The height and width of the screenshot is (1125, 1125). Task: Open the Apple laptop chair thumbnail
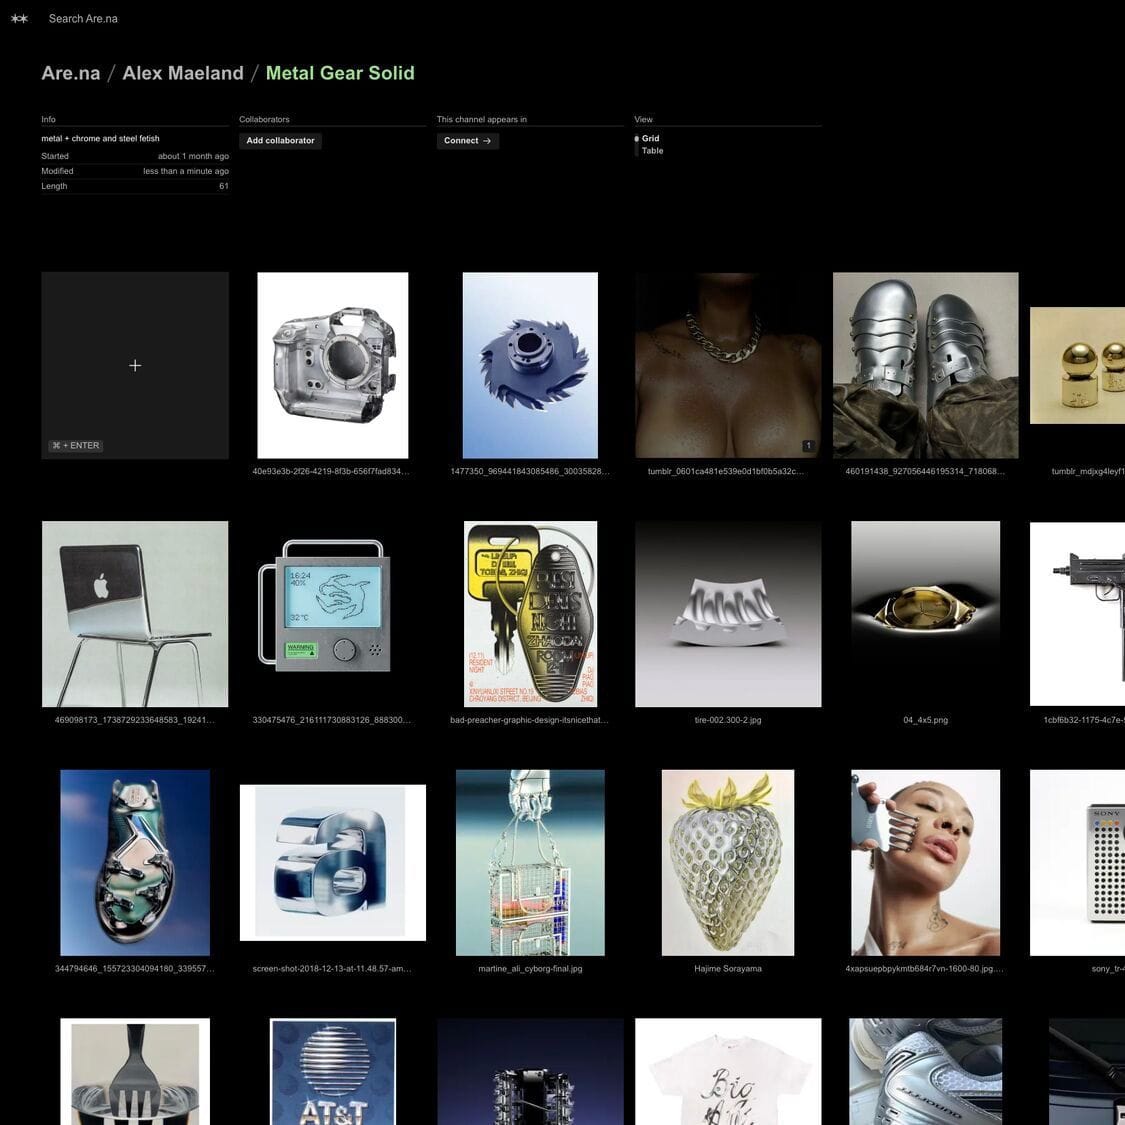click(135, 614)
